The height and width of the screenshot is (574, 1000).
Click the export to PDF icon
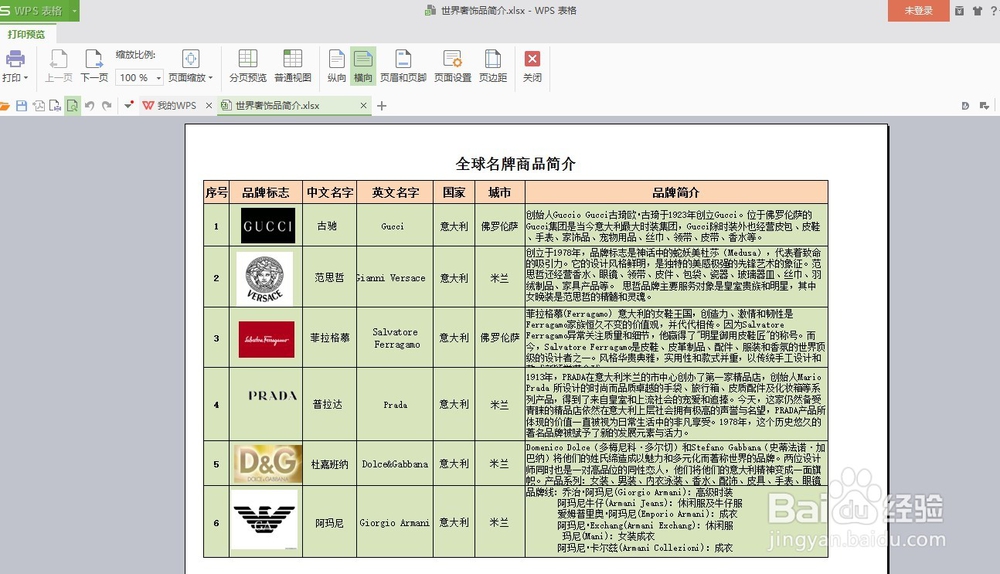pos(39,106)
